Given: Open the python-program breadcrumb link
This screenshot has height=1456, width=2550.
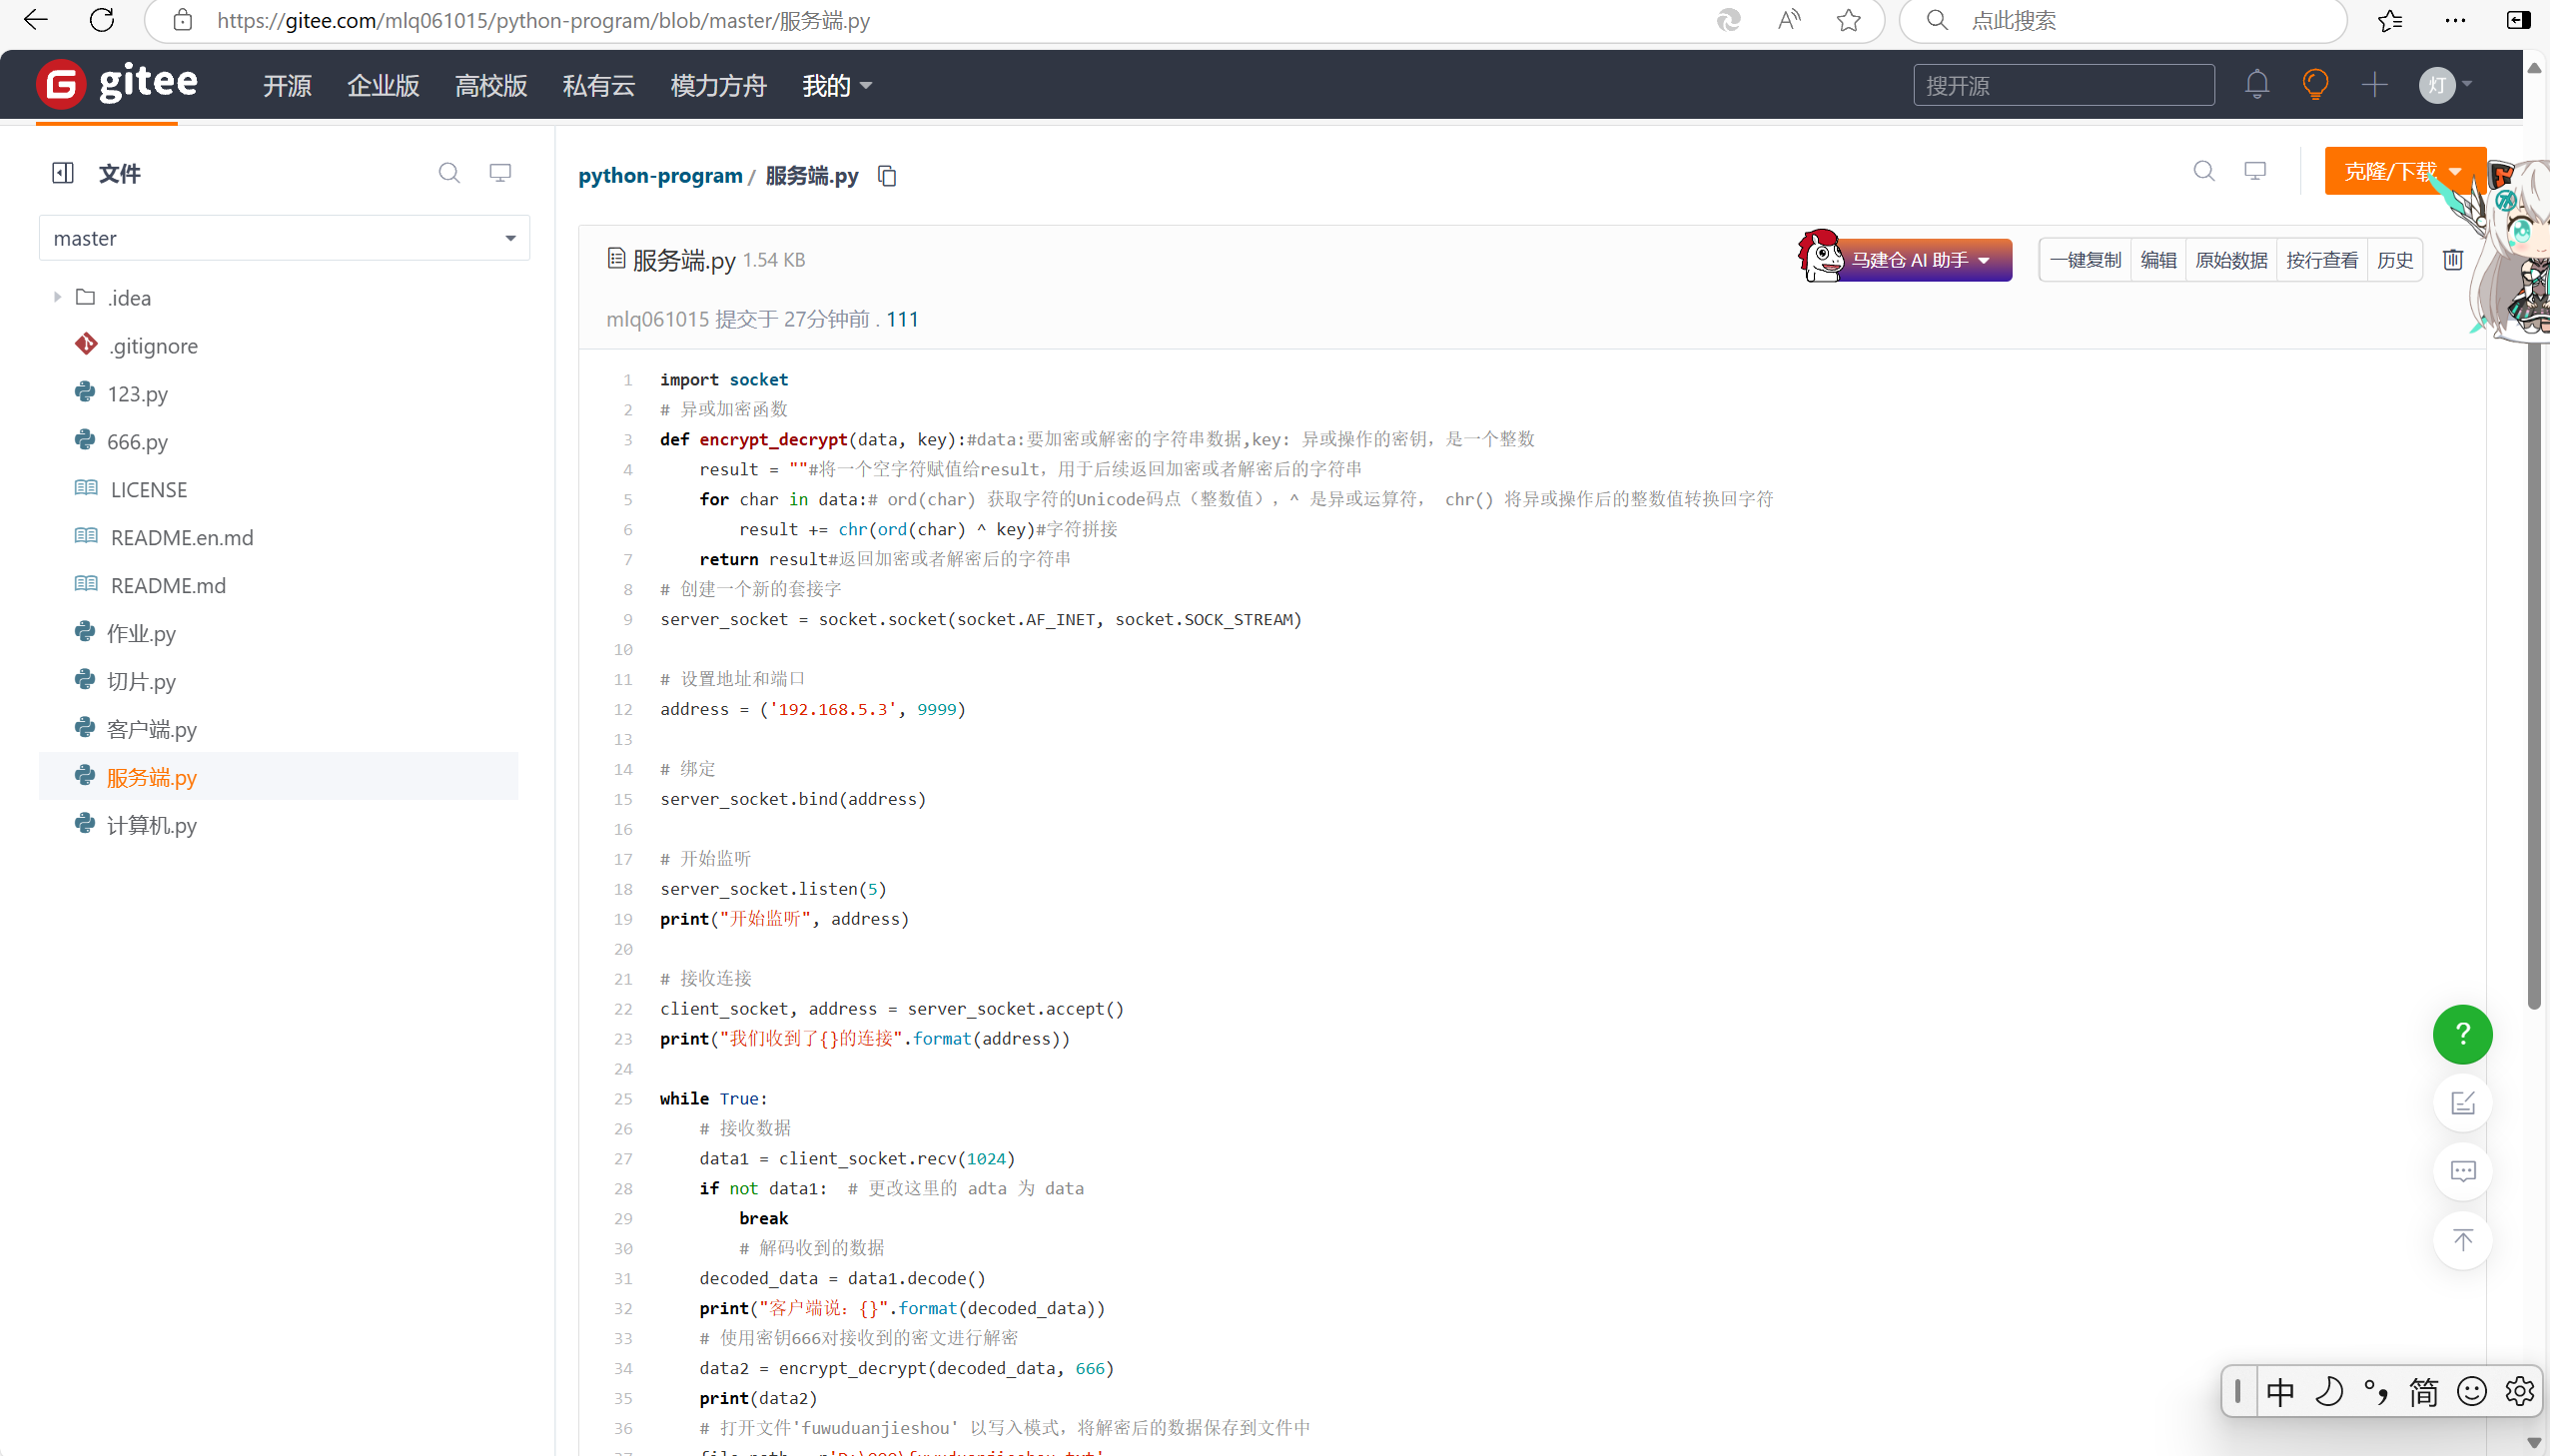Looking at the screenshot, I should pos(660,176).
